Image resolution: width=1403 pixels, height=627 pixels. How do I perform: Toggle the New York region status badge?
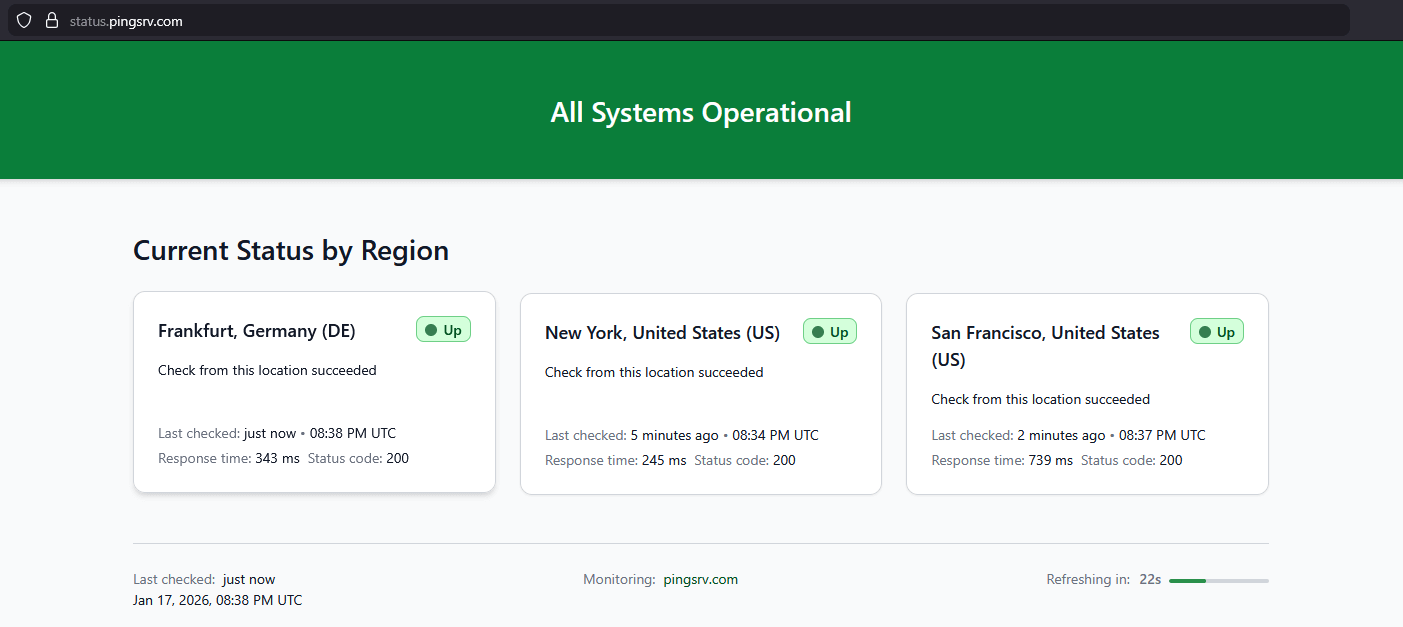830,331
